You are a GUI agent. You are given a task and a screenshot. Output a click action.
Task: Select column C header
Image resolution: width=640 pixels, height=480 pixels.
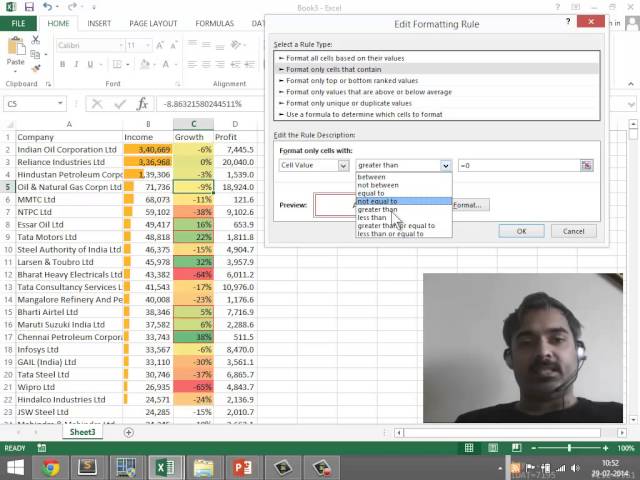193,124
